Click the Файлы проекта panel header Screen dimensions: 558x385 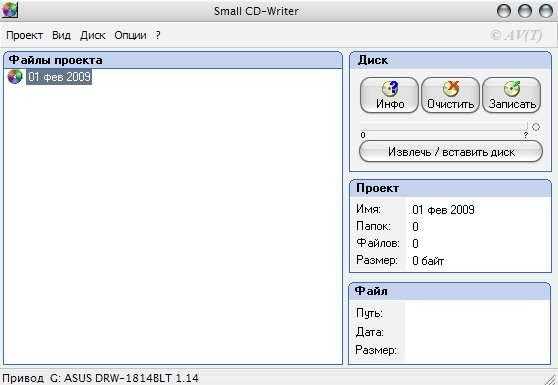coord(173,60)
